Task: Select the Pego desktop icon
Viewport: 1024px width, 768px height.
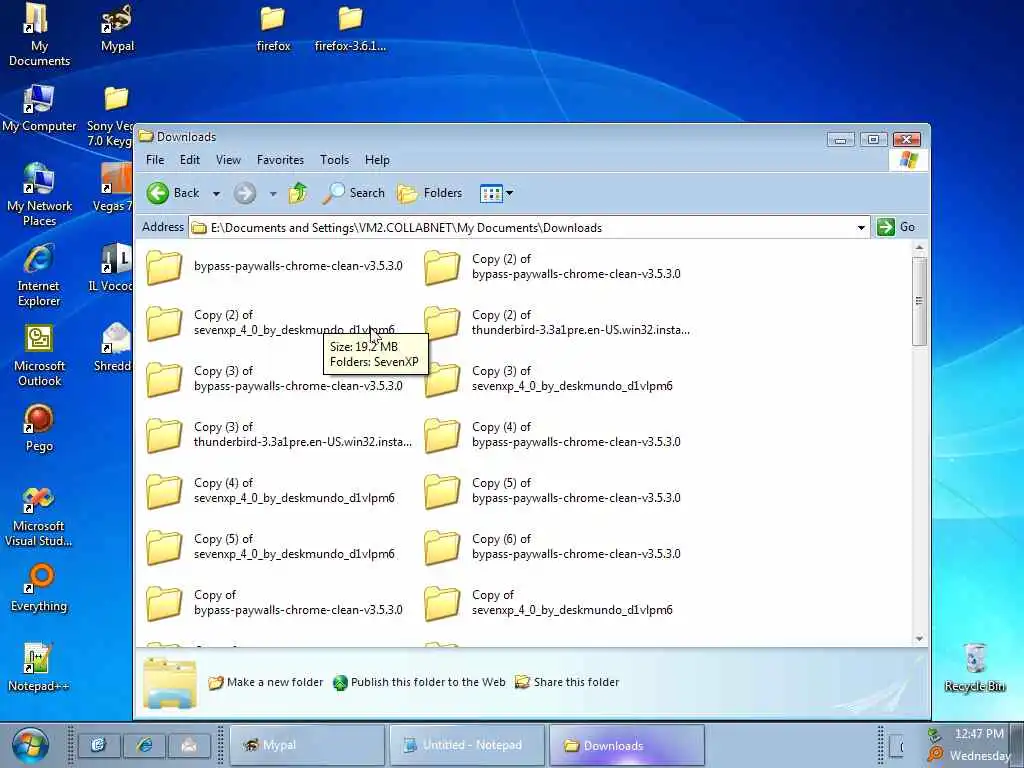Action: tap(39, 428)
